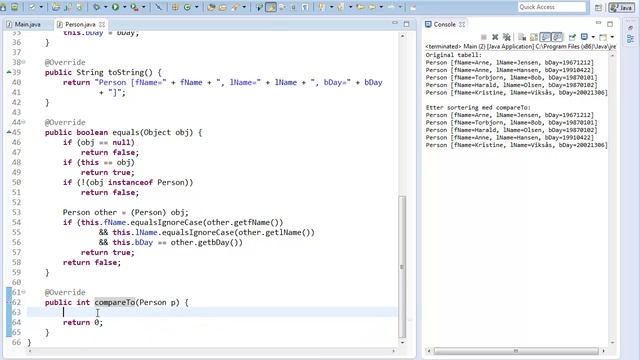Image resolution: width=640 pixels, height=360 pixels.
Task: Collapse the compareTo method fold at line 61
Action: coord(24,292)
